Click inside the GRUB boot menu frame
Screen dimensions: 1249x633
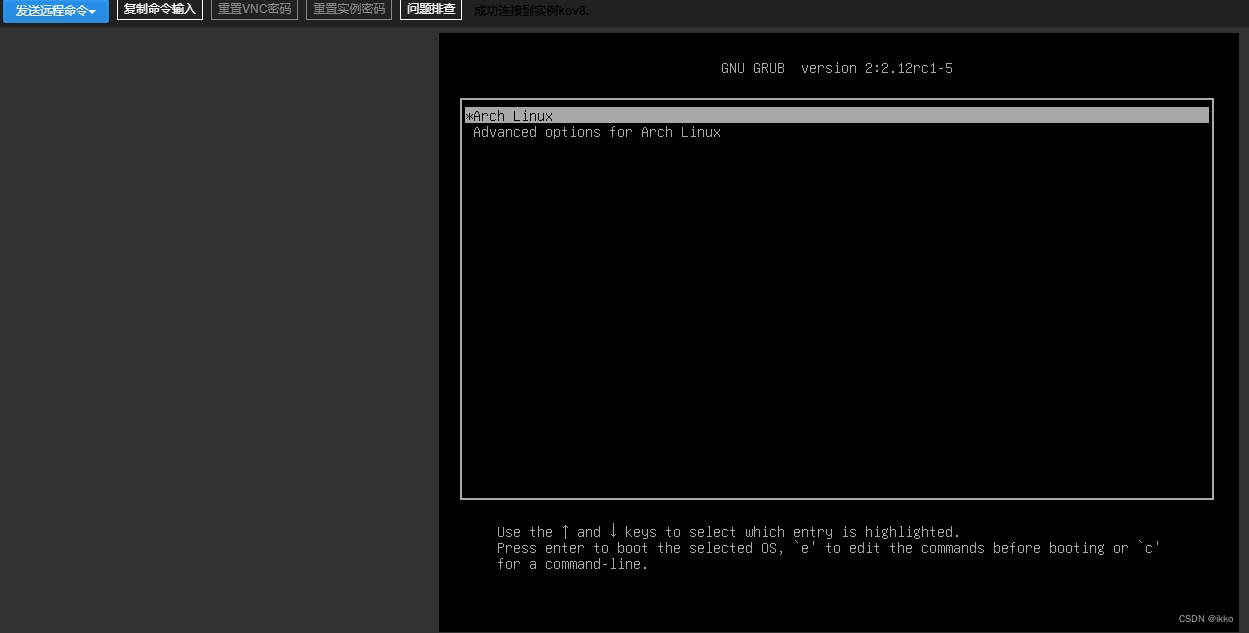836,300
